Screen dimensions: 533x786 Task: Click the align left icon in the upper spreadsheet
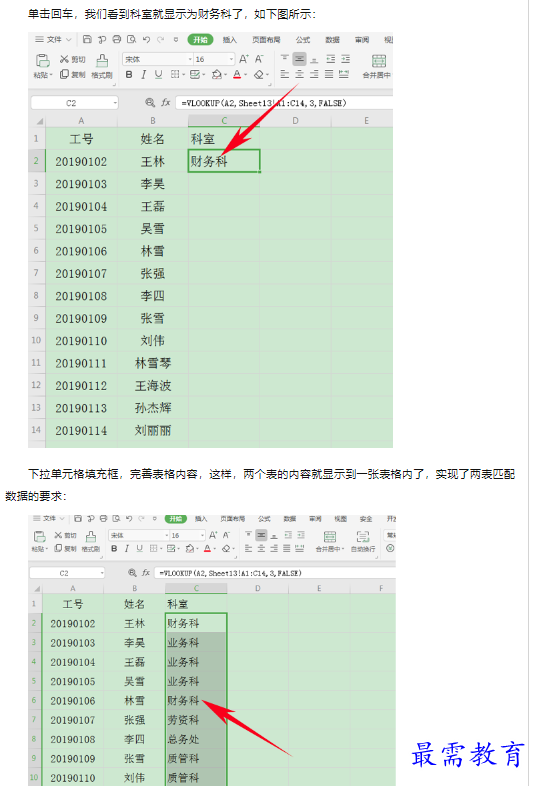[284, 75]
